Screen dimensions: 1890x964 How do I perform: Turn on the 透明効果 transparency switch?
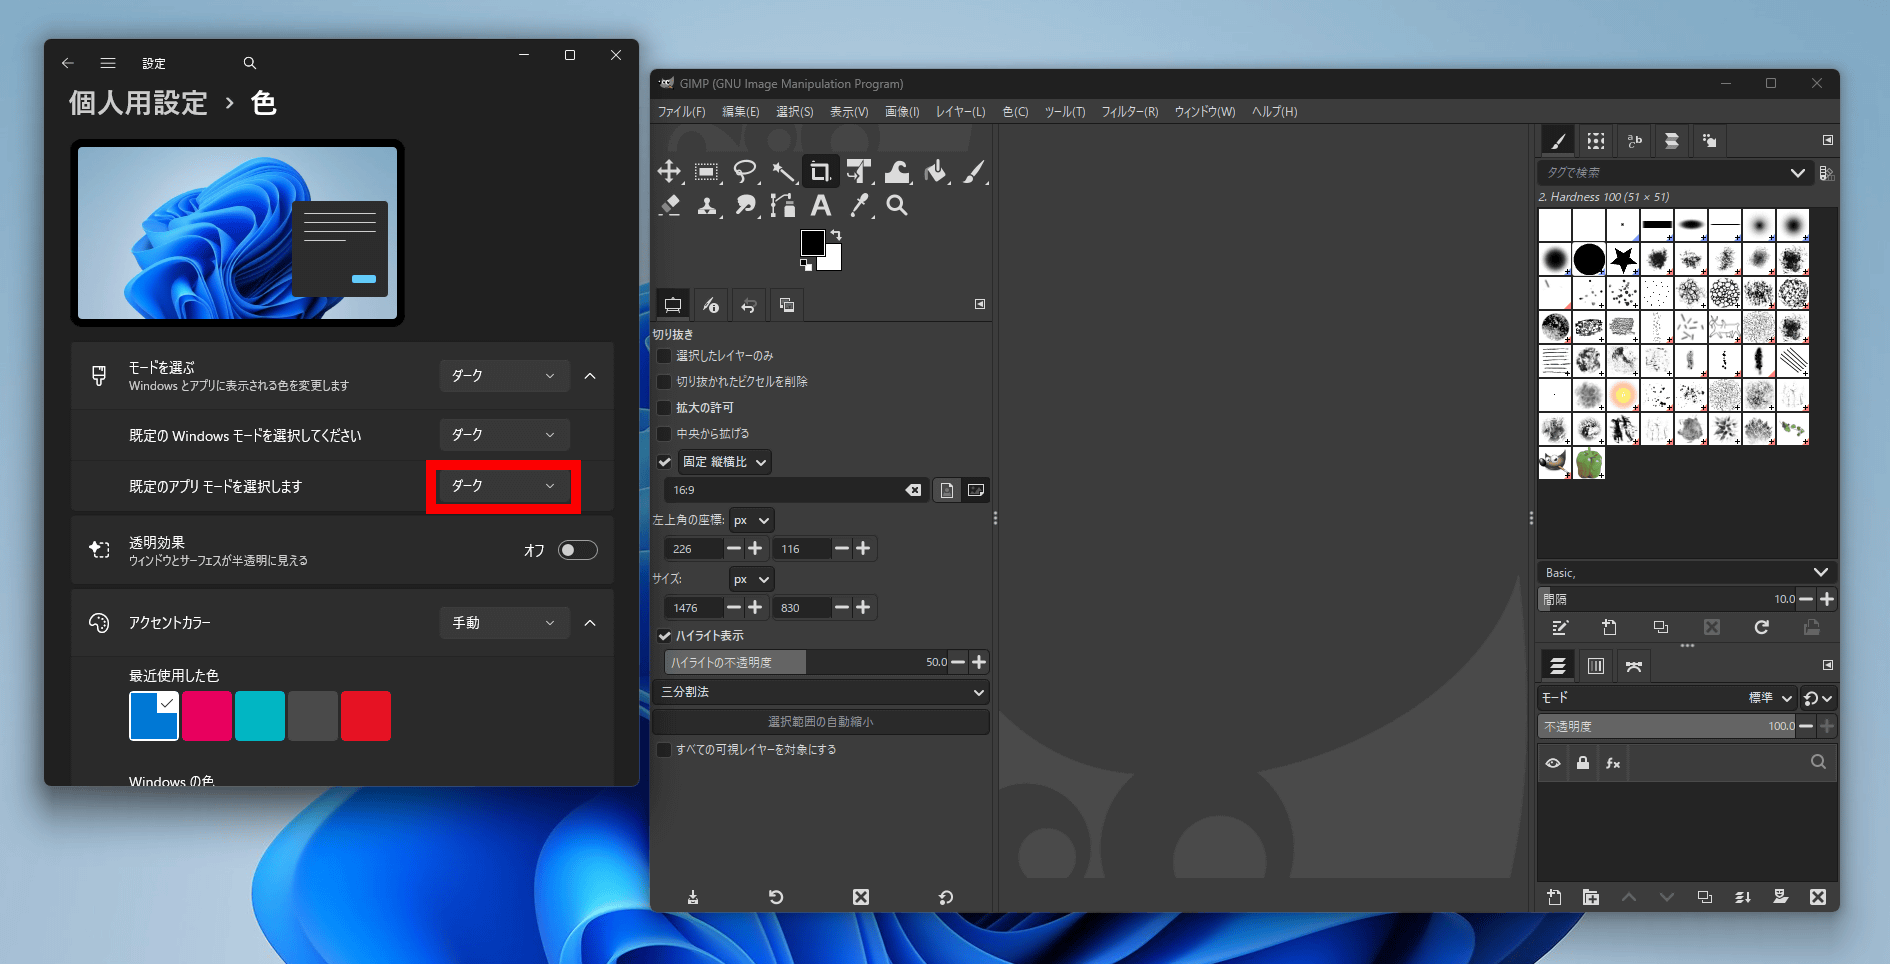577,550
